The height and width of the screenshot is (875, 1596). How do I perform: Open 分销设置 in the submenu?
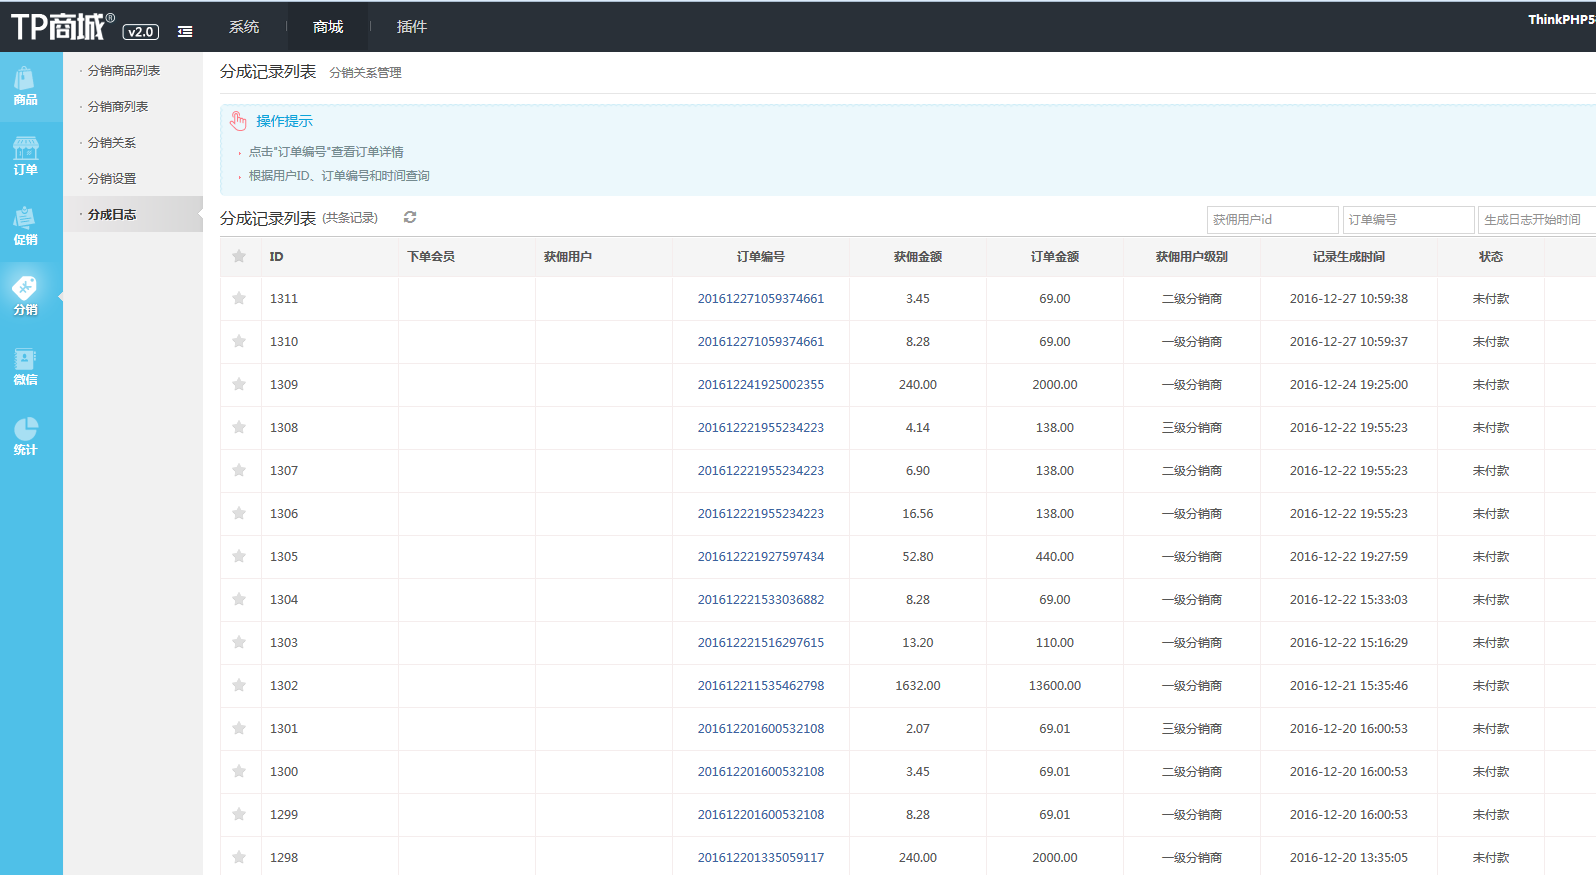(112, 179)
